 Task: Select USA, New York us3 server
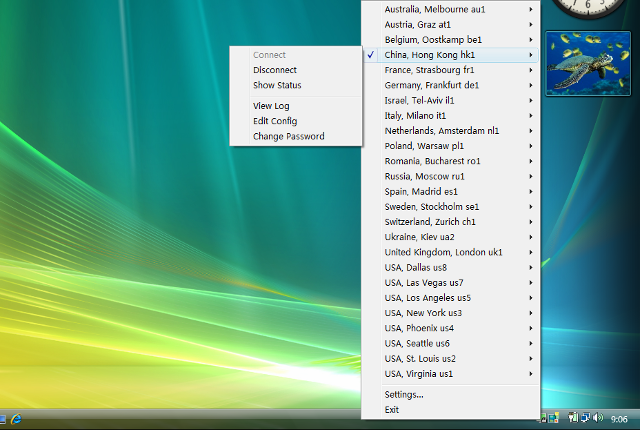(451, 313)
